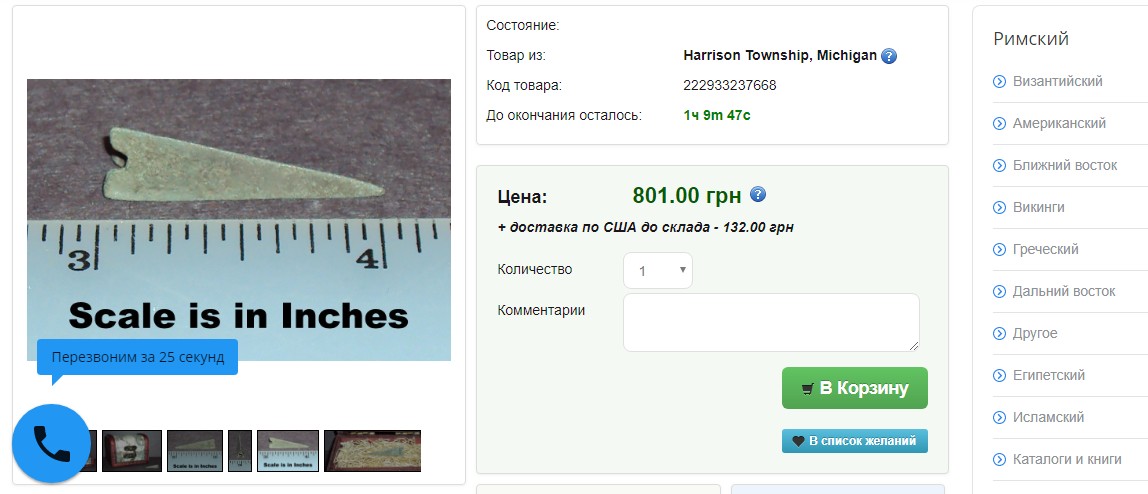The width and height of the screenshot is (1148, 494).
Task: Click the arrow icon next to Египетский
Action: [x=999, y=375]
